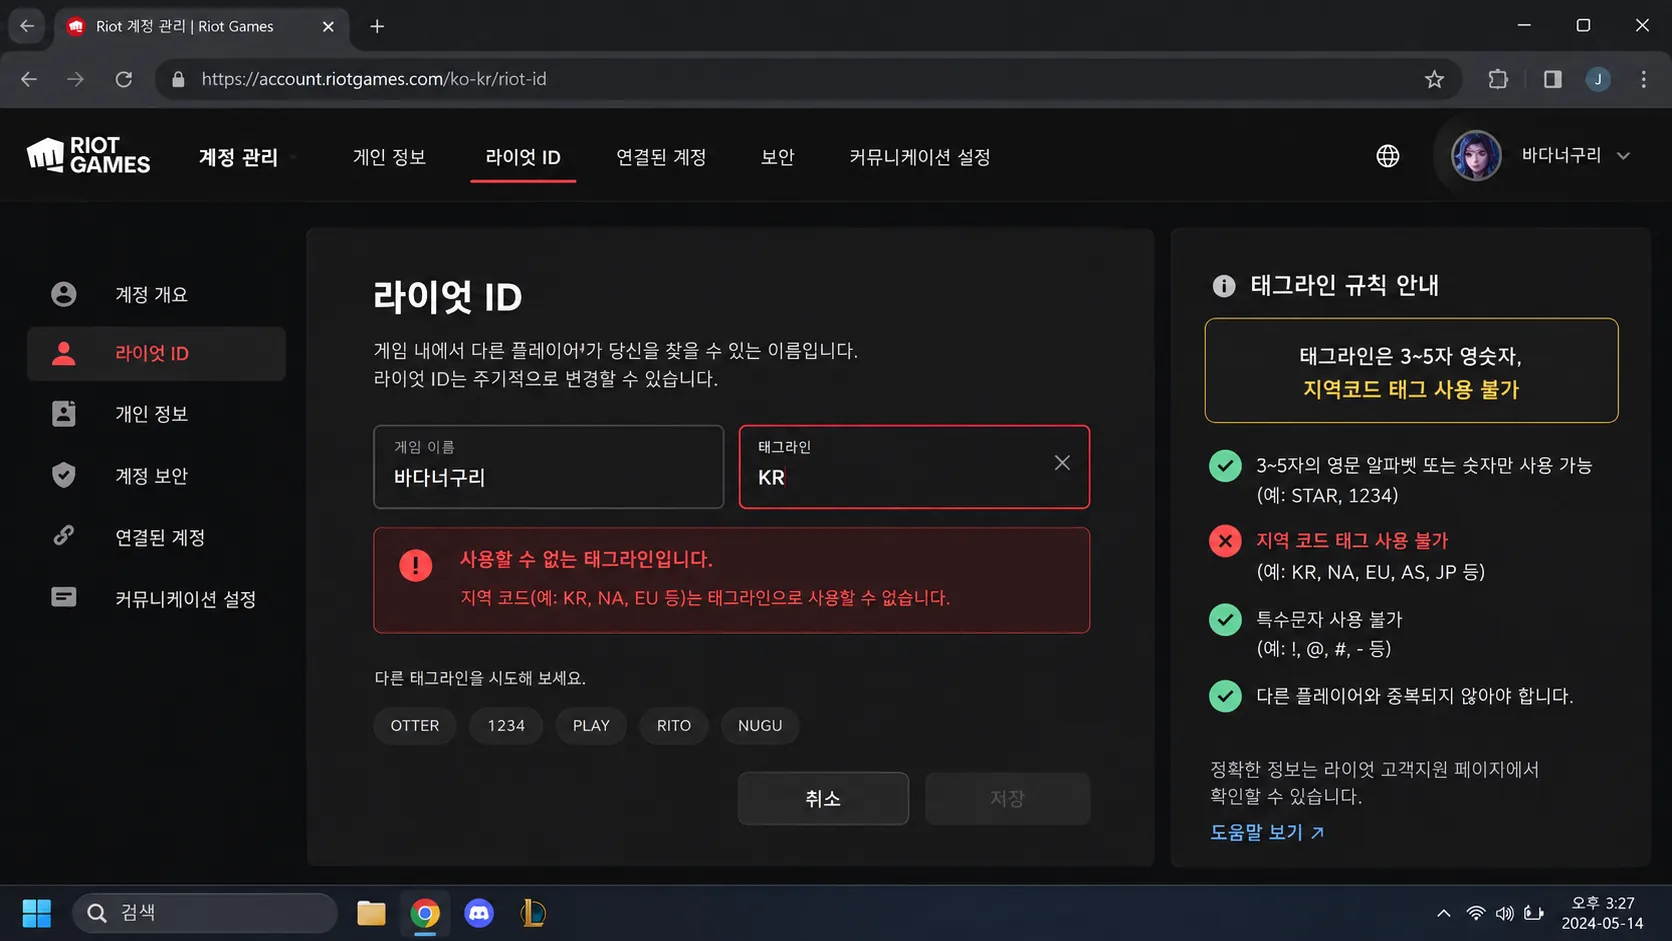Open the 계정 관리 dropdown menu
The image size is (1672, 941).
(x=248, y=157)
